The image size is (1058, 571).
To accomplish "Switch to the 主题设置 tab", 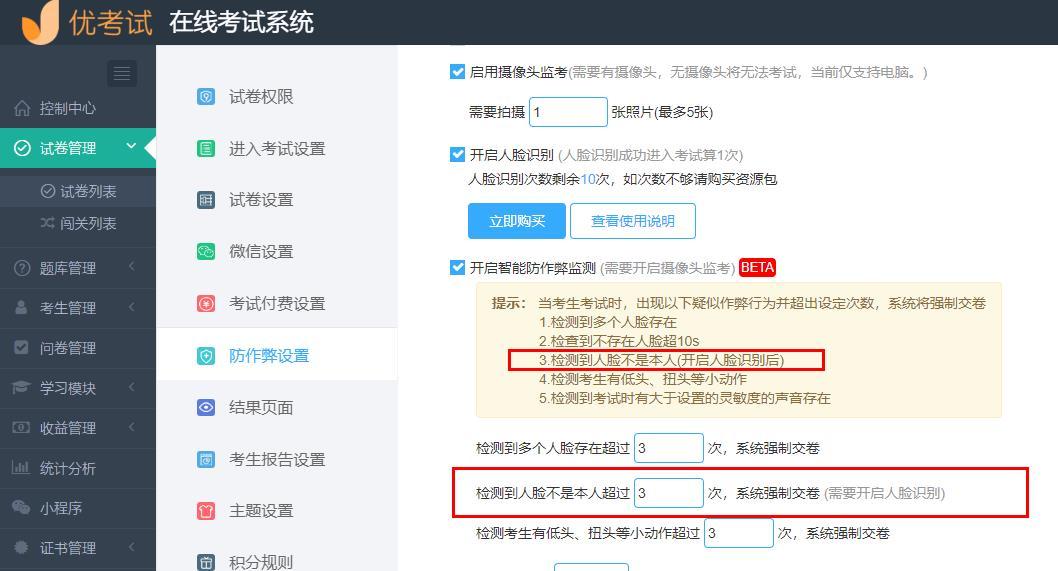I will (277, 511).
